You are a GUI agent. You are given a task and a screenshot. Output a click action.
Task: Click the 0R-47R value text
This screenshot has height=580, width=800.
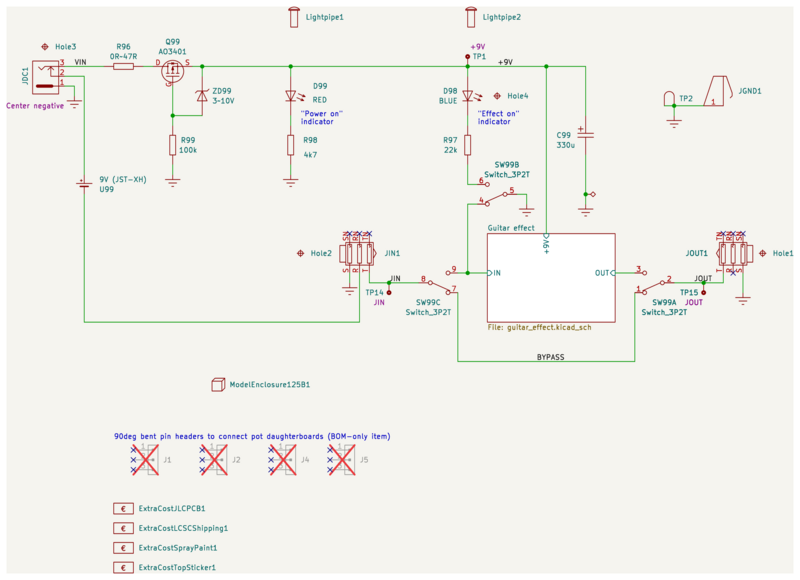point(123,57)
